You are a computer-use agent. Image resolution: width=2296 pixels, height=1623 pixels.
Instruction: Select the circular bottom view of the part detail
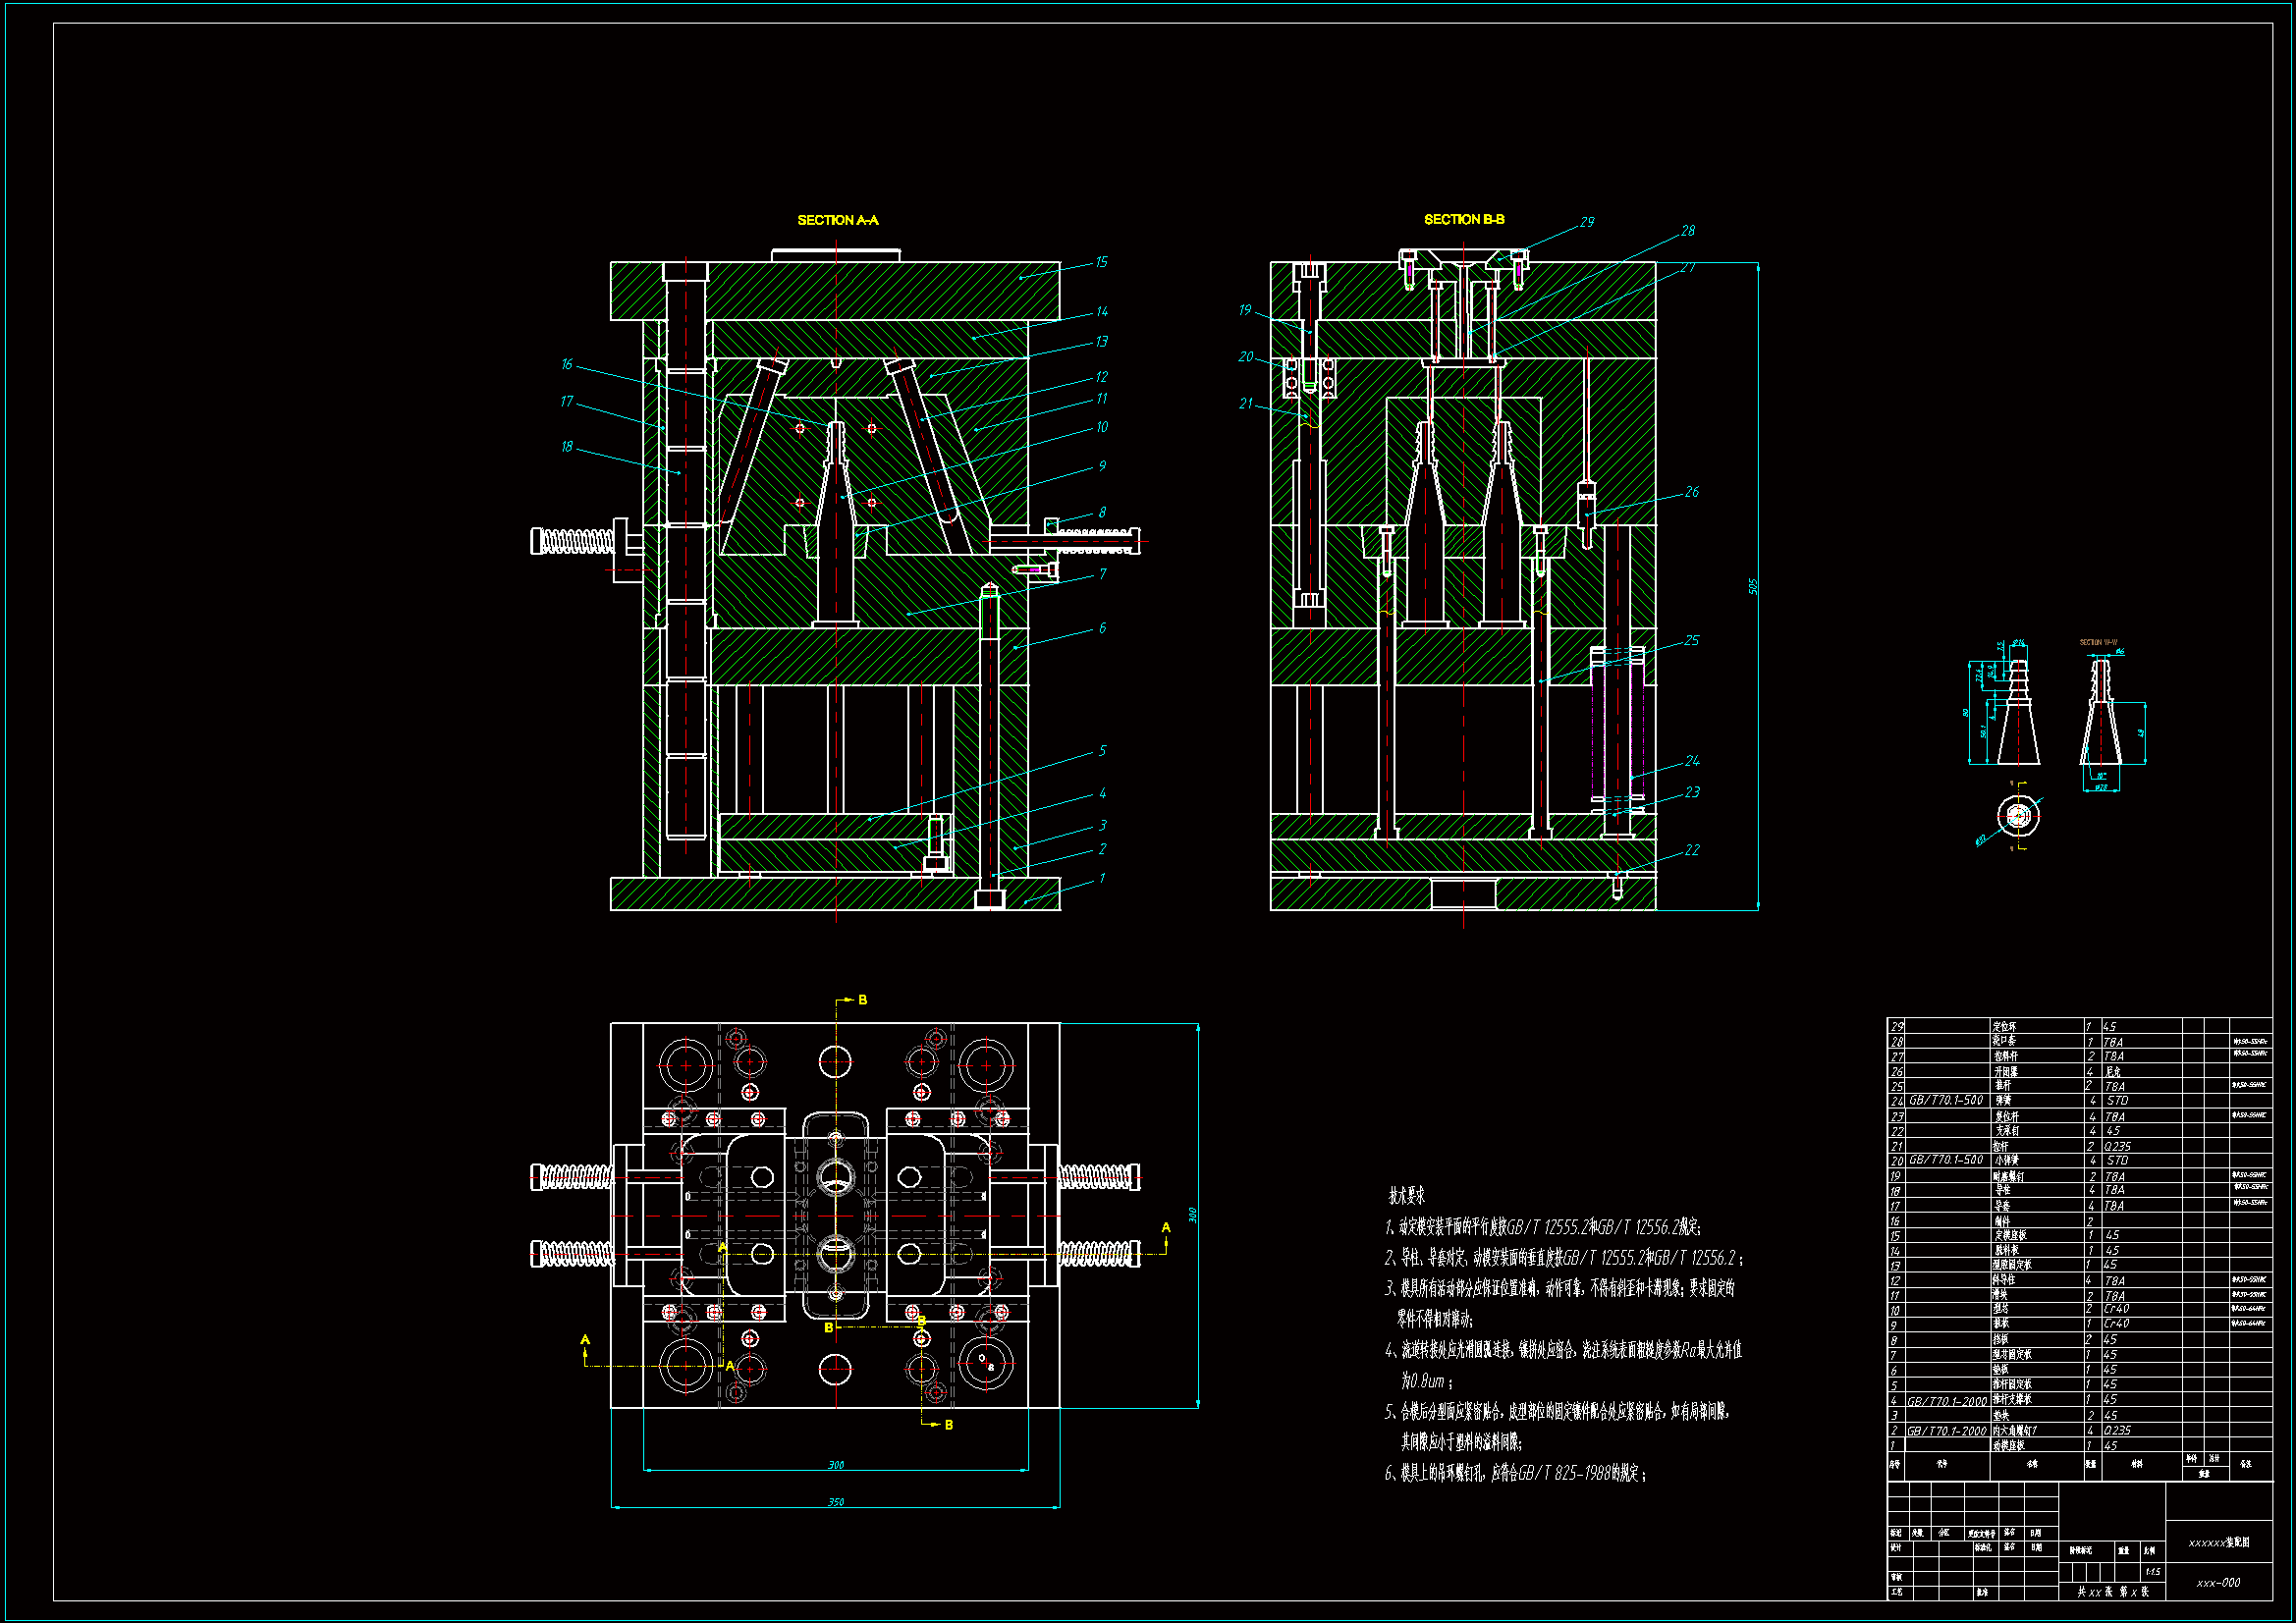(2018, 816)
